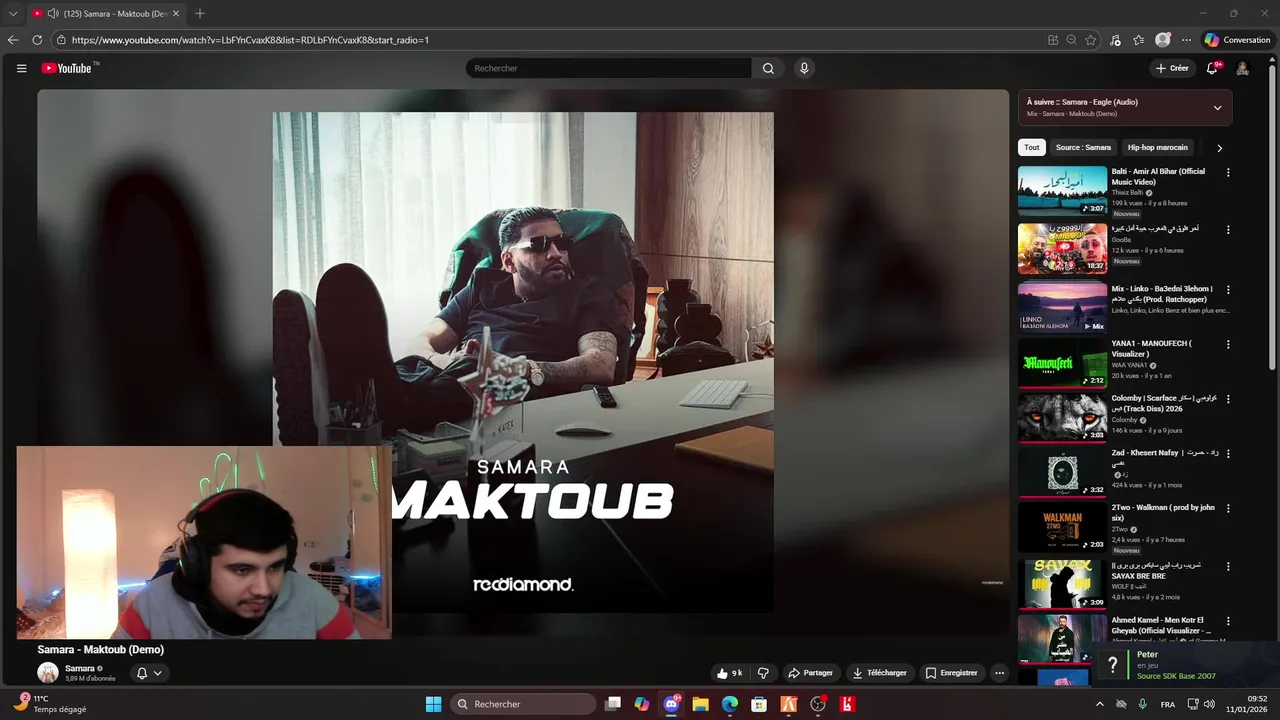Open the Samara channel avatar
The width and height of the screenshot is (1280, 720).
pyautogui.click(x=48, y=672)
